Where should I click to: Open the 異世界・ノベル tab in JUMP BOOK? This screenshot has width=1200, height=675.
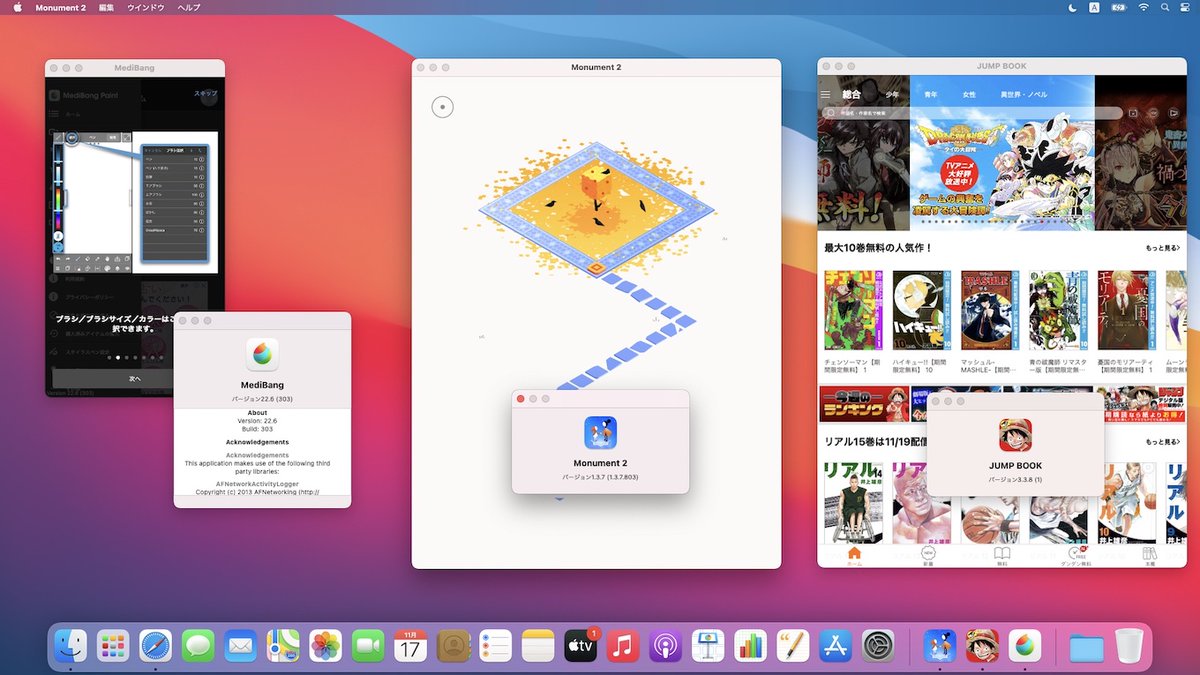1024,94
